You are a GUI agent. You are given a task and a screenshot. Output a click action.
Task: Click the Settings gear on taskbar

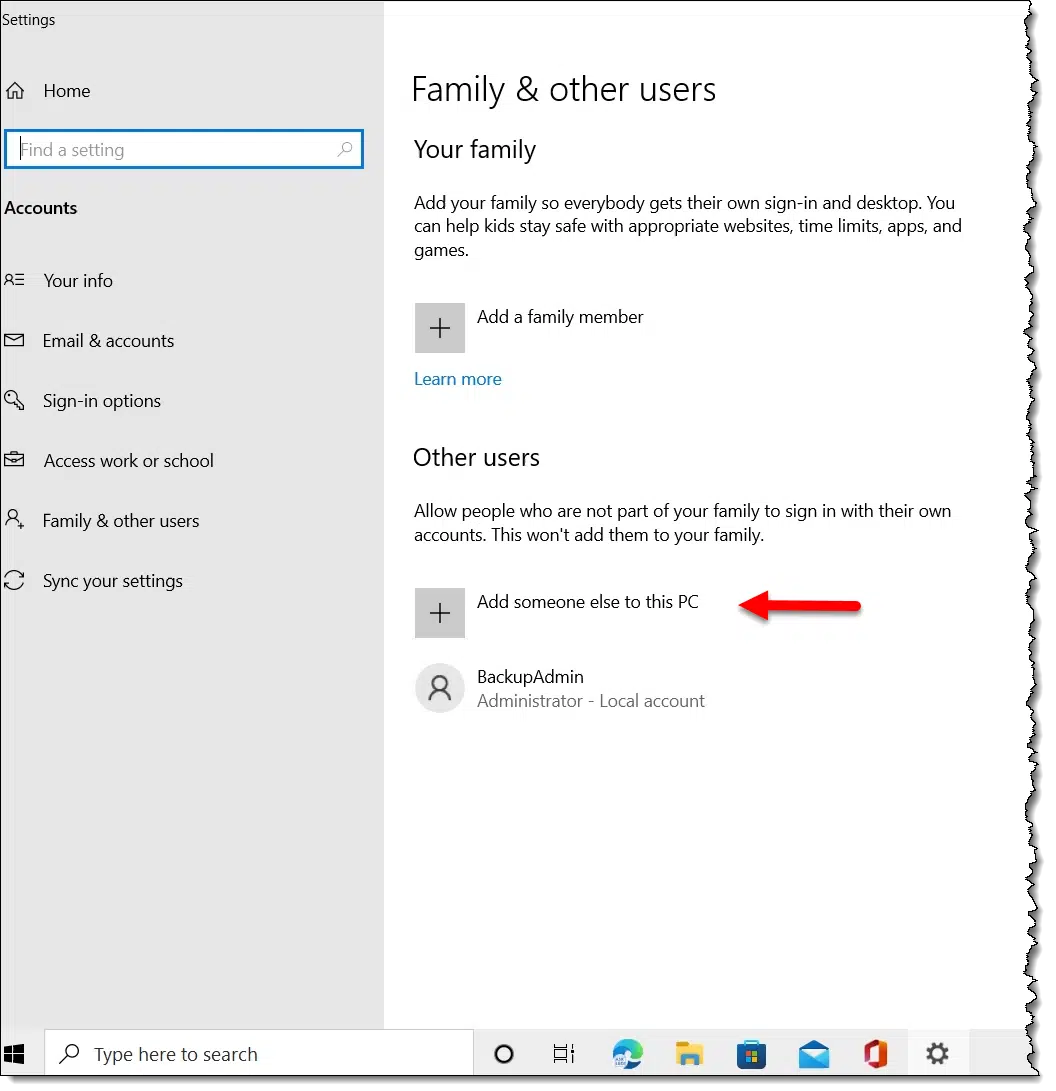(937, 1053)
